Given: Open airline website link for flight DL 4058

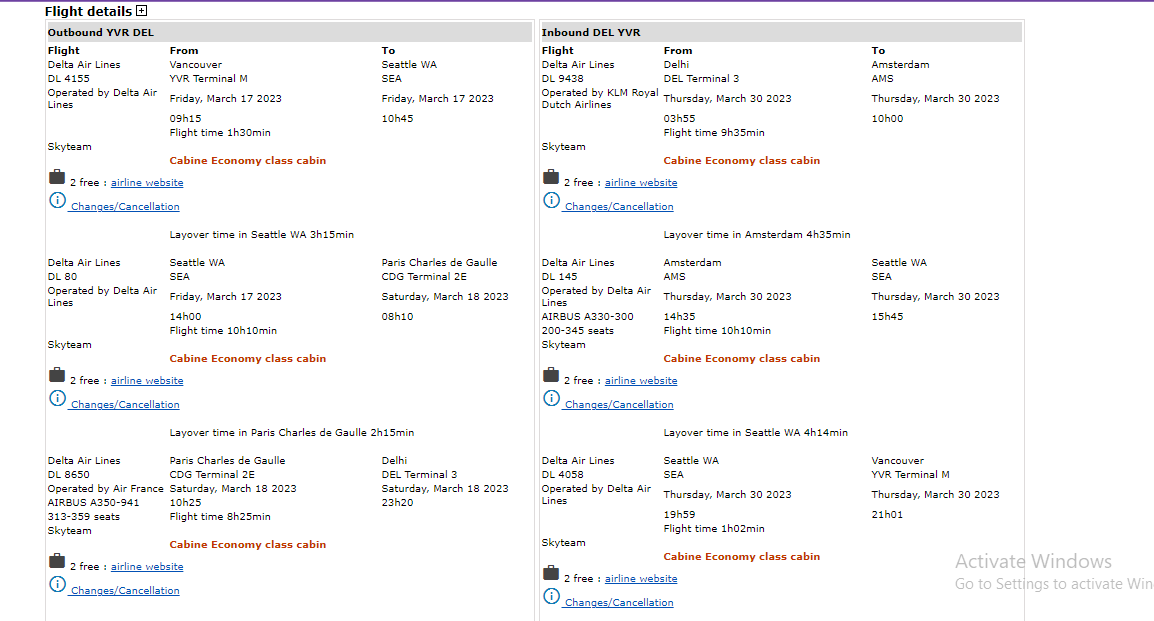Looking at the screenshot, I should (641, 579).
